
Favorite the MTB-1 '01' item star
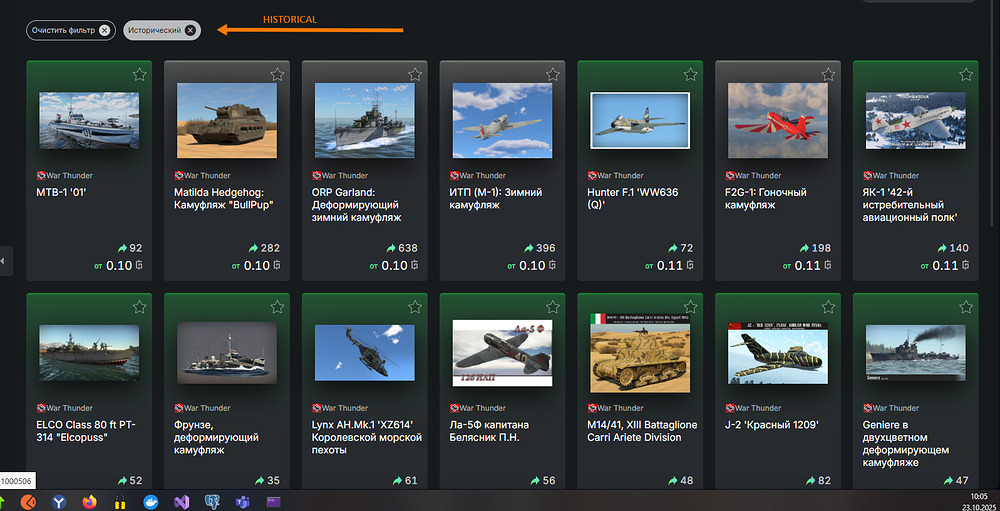[x=139, y=75]
